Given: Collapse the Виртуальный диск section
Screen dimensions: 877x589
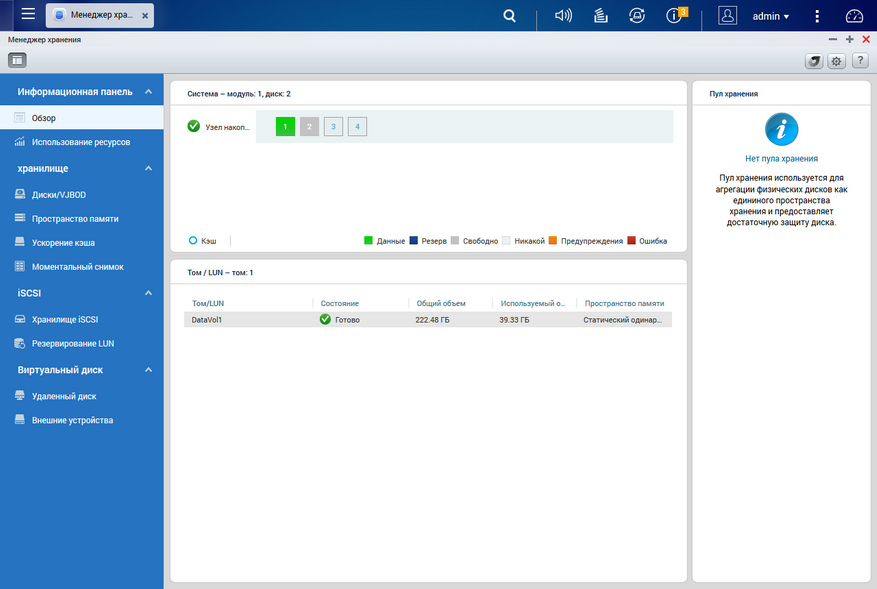Looking at the screenshot, I should (x=148, y=369).
